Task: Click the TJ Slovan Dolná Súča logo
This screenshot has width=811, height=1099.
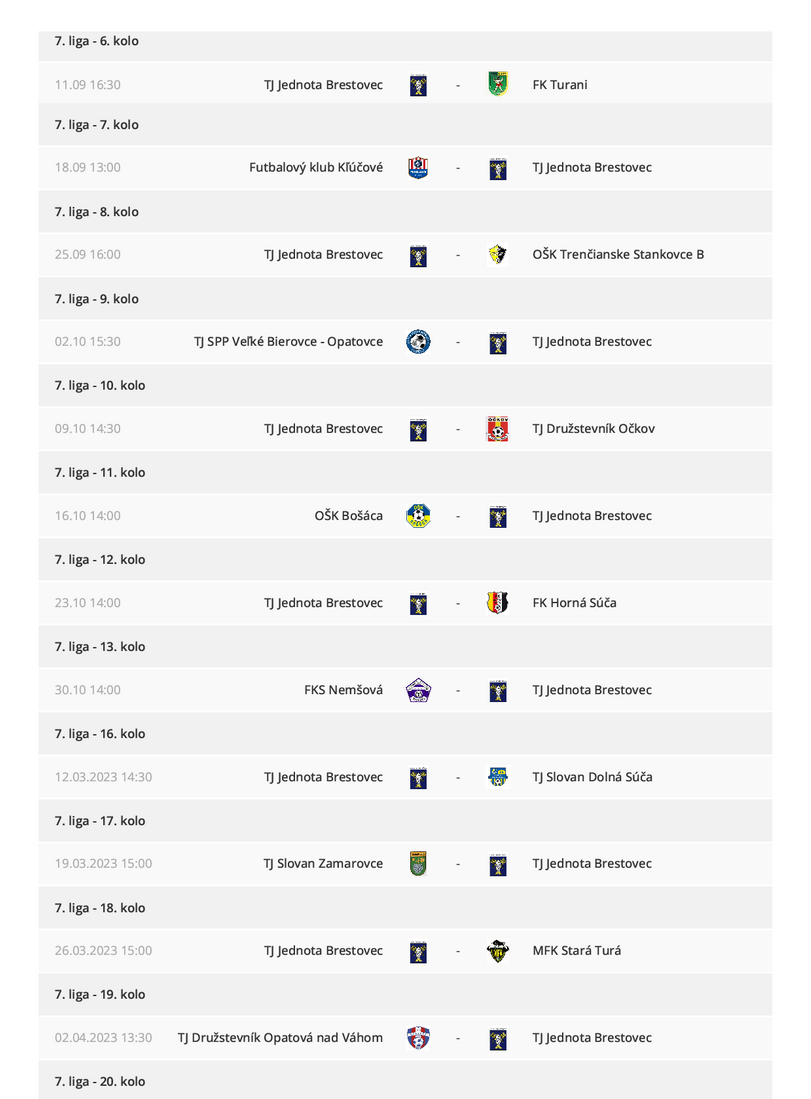Action: [x=498, y=777]
